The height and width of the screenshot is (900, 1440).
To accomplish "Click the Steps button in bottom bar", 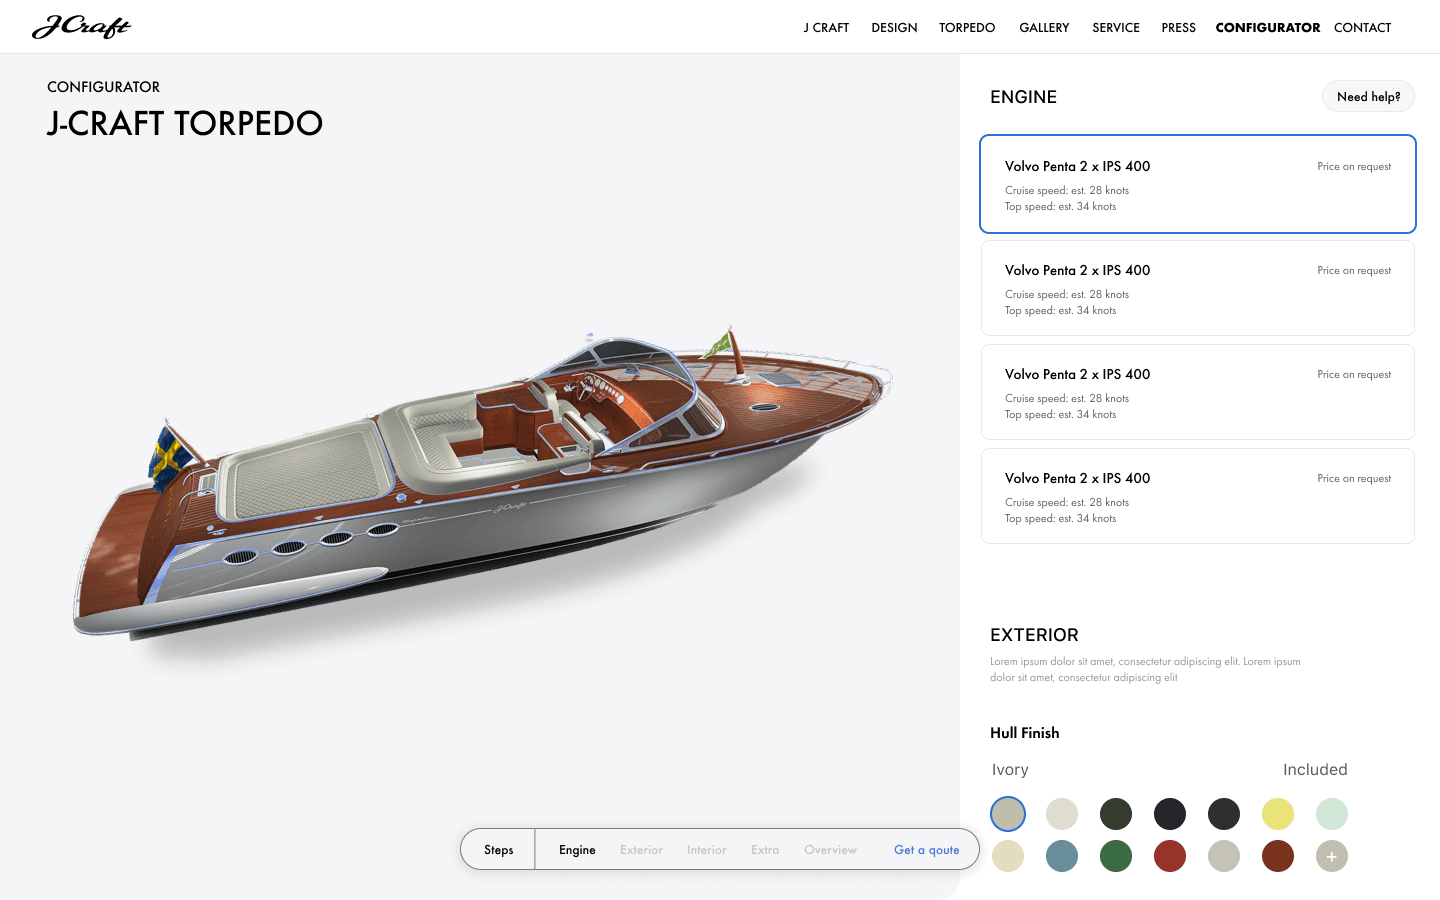I will pos(498,850).
